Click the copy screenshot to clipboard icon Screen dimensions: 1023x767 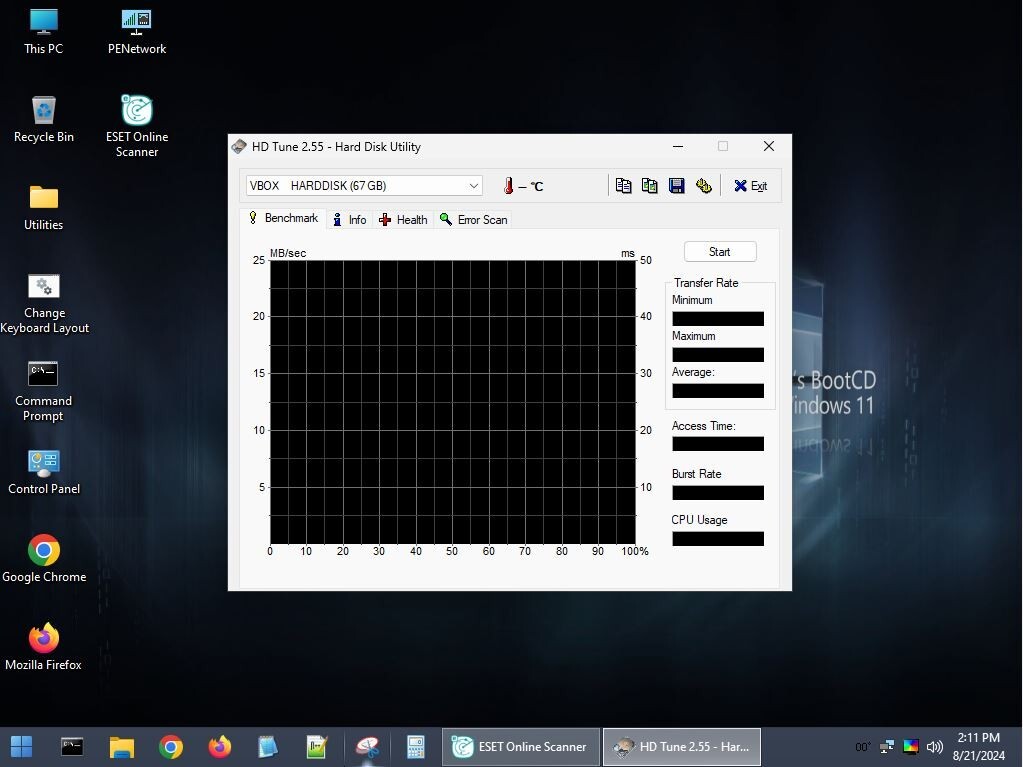(x=649, y=186)
